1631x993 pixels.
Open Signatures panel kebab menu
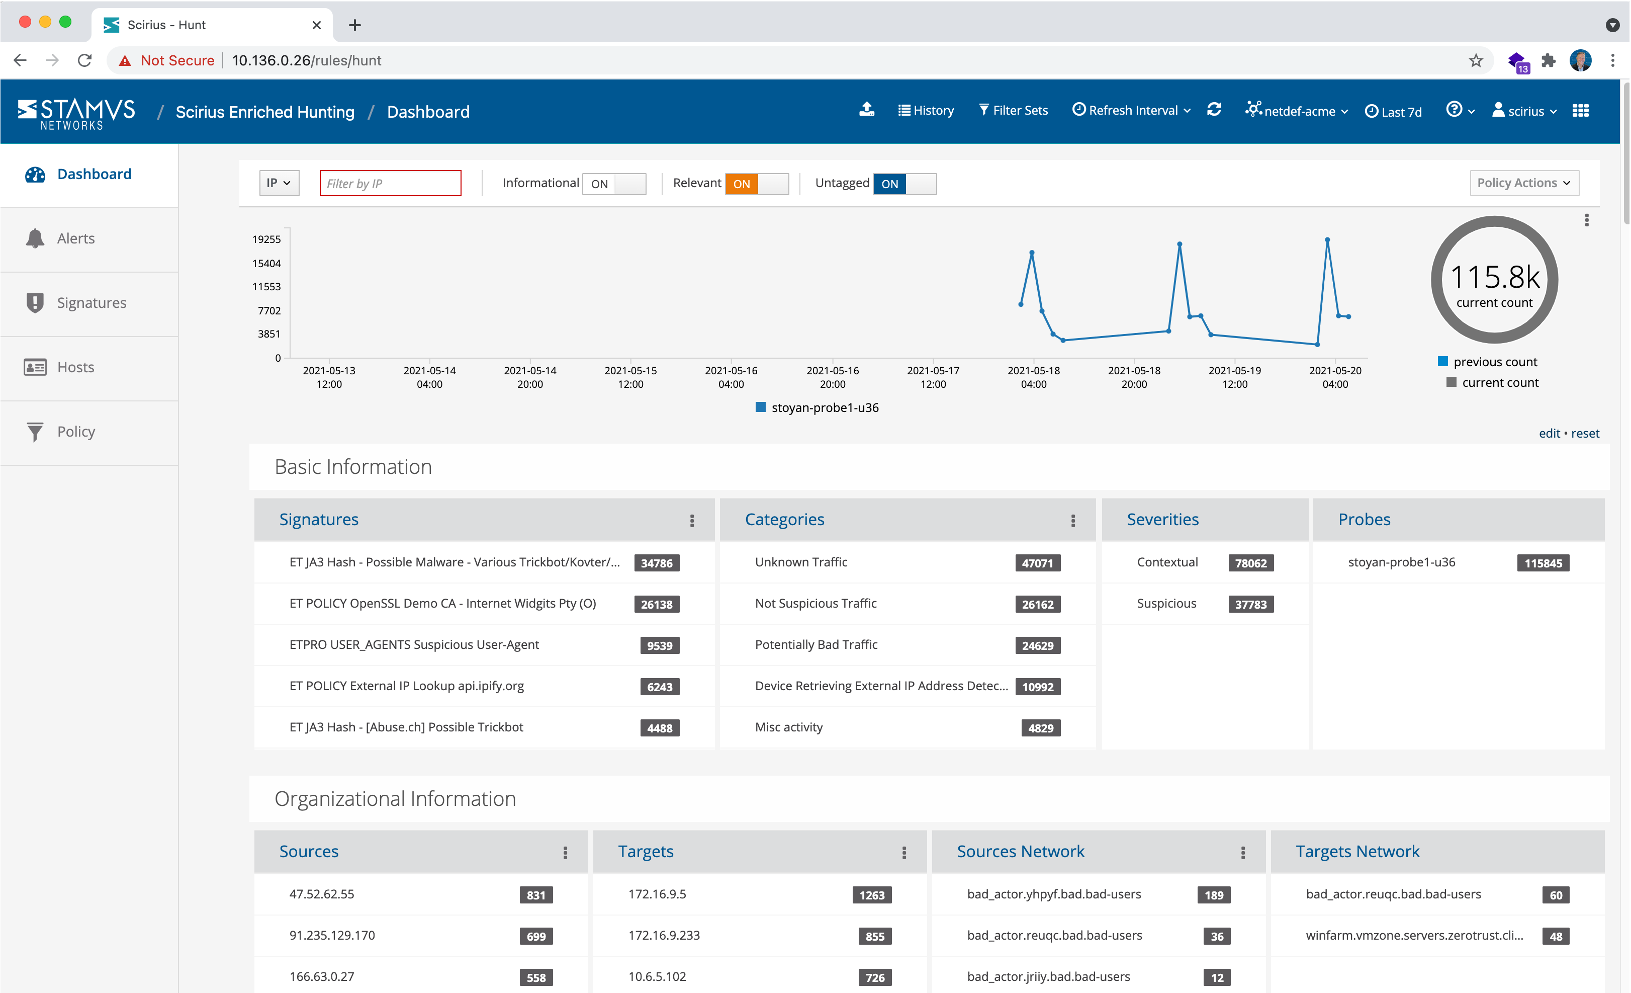(692, 521)
